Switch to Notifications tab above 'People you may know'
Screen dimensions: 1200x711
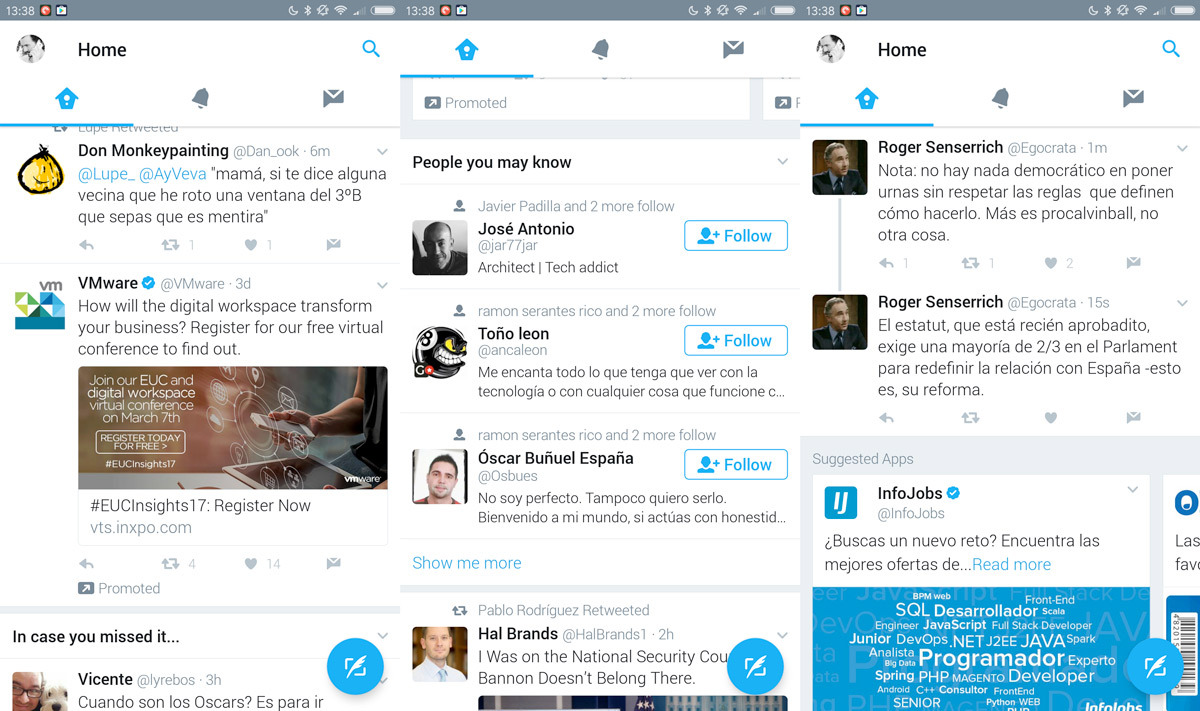pos(600,50)
